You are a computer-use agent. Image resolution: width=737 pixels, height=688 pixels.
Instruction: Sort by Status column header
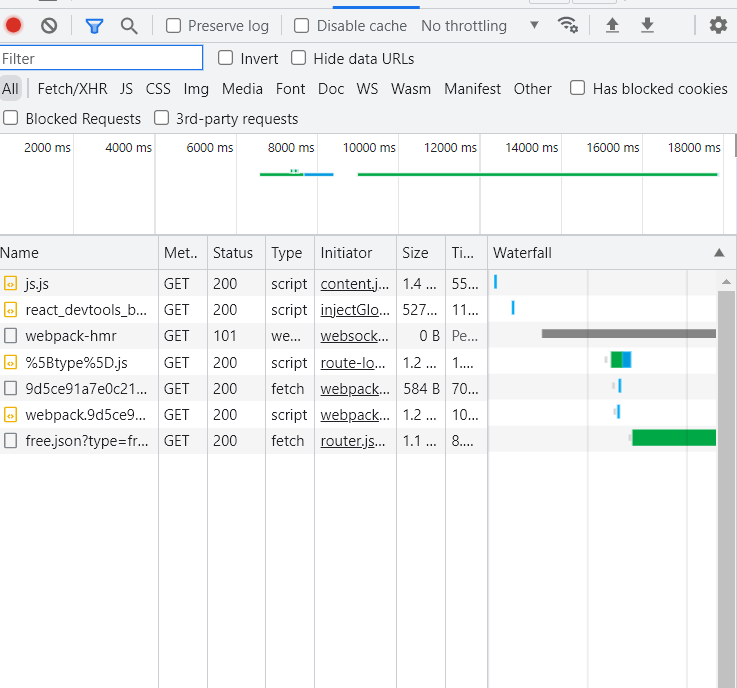click(236, 253)
